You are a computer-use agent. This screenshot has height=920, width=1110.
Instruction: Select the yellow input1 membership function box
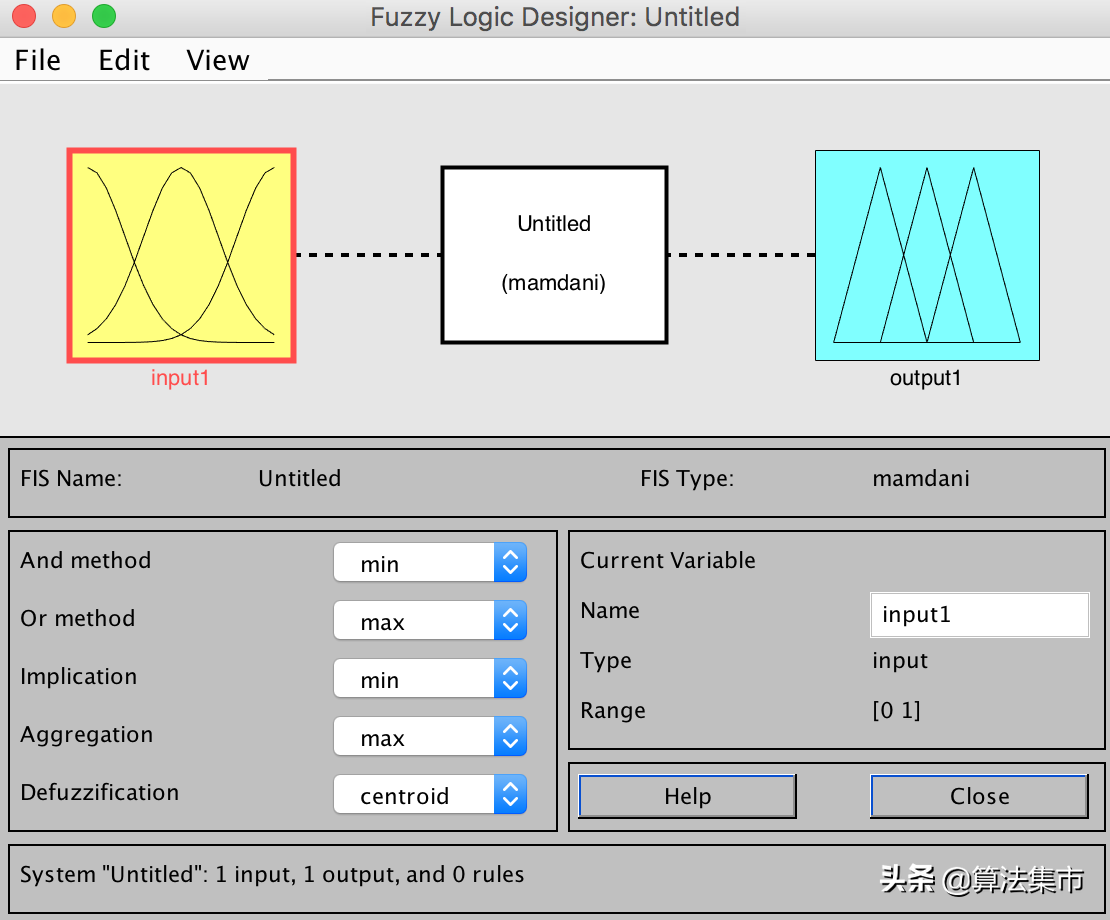(x=181, y=255)
